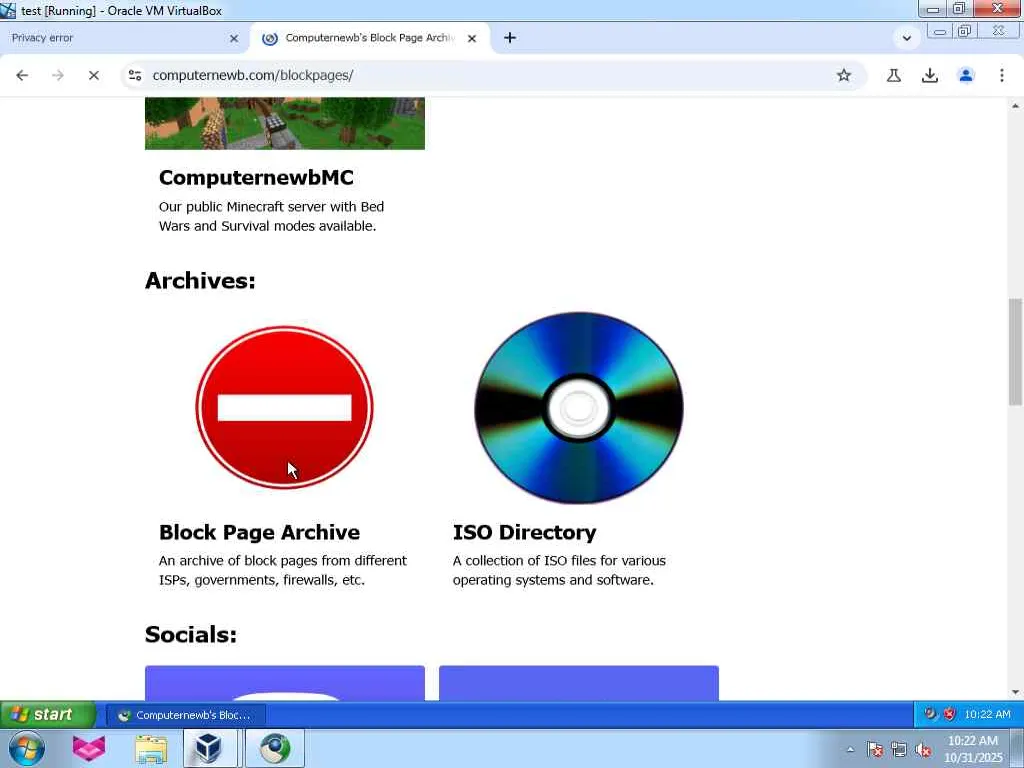Expand the tab search dropdown chevron
The width and height of the screenshot is (1024, 768).
pyautogui.click(x=906, y=38)
